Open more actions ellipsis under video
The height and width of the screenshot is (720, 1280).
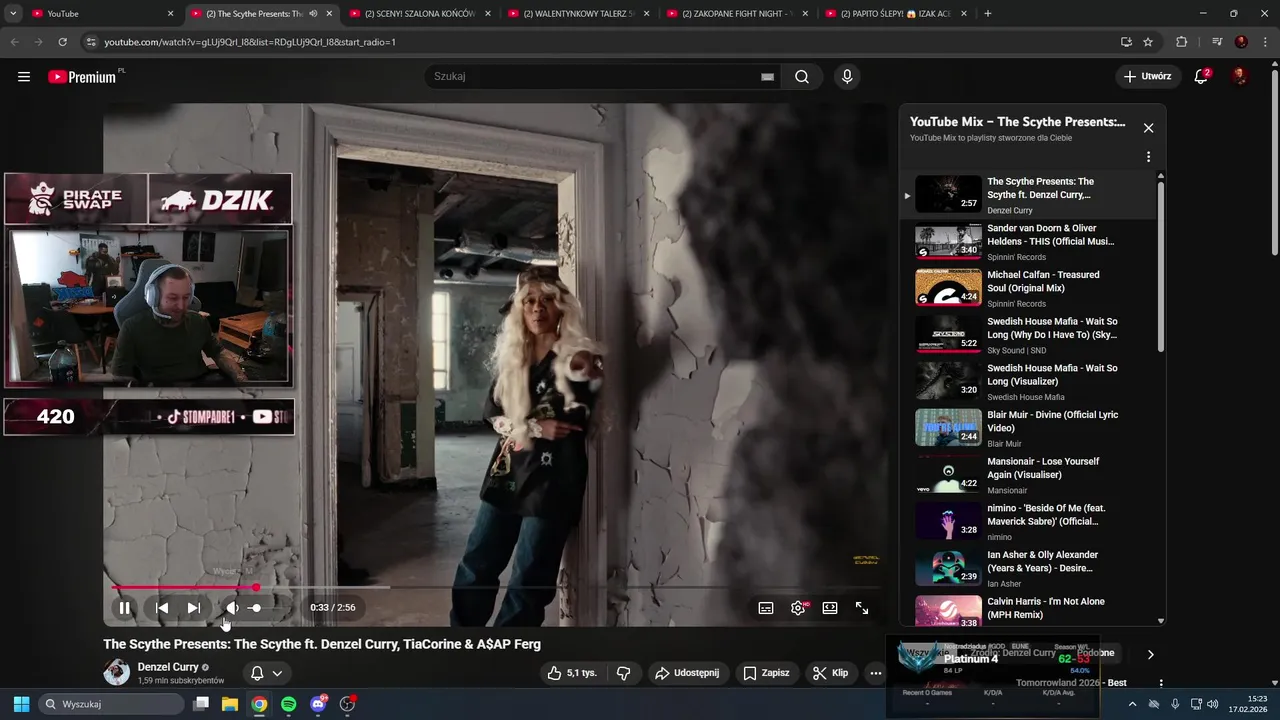(876, 673)
